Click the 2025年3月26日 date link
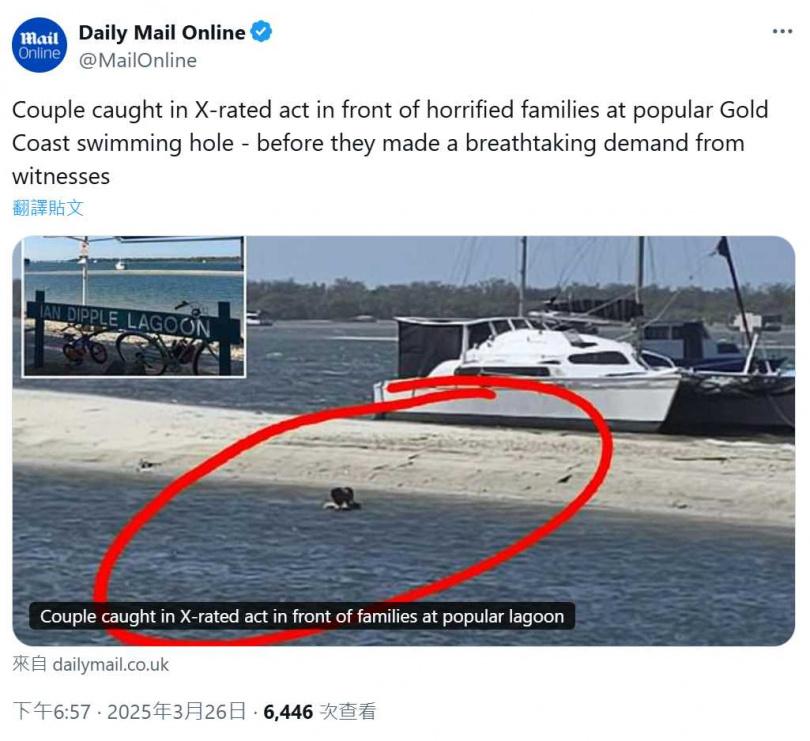Image resolution: width=810 pixels, height=741 pixels. point(176,712)
